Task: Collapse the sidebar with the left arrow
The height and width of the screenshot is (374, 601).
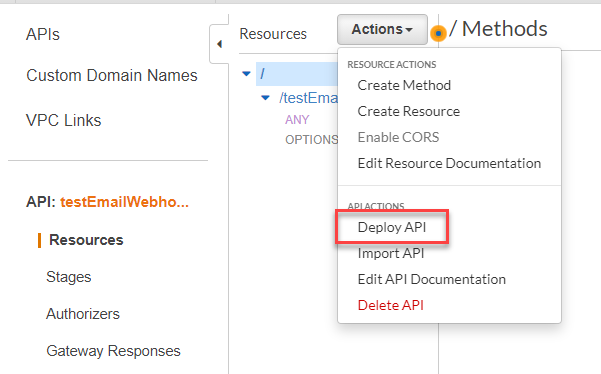Action: coord(219,44)
